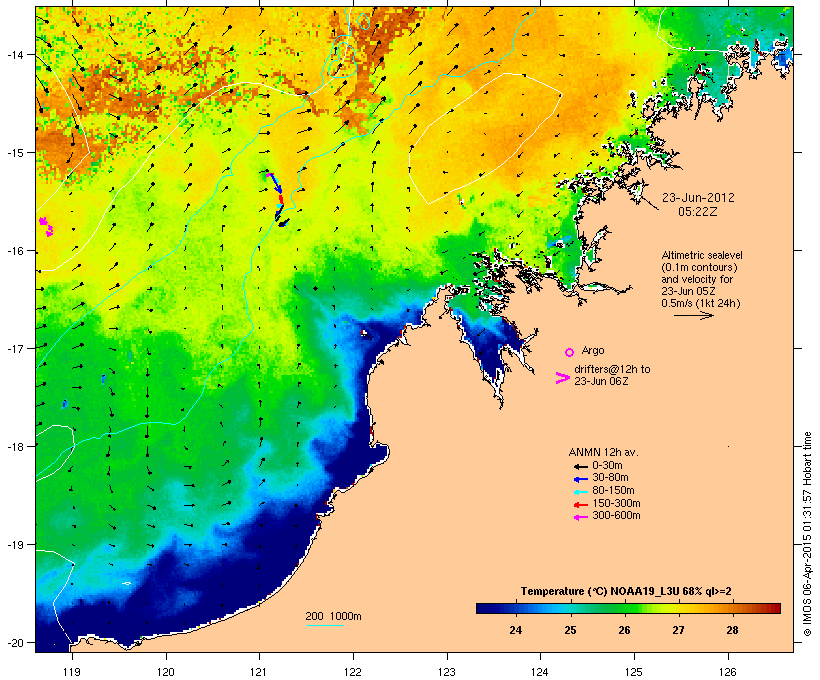Click the longitude label 120
Screen dimensions: 820x680
click(166, 672)
